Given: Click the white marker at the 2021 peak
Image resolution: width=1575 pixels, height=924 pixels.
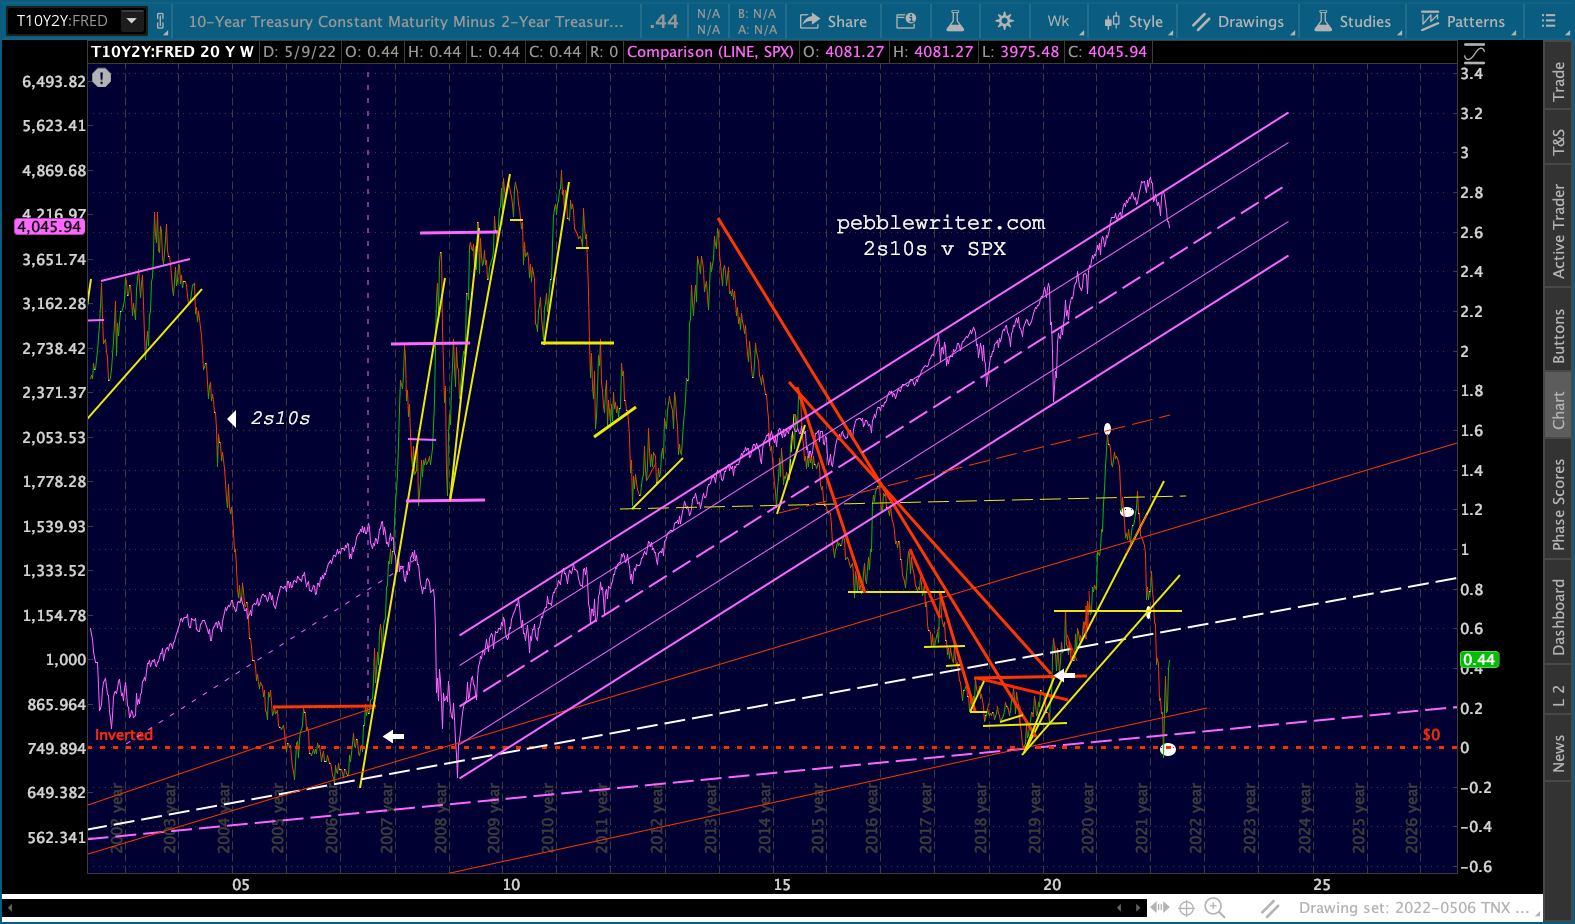Looking at the screenshot, I should (1107, 429).
